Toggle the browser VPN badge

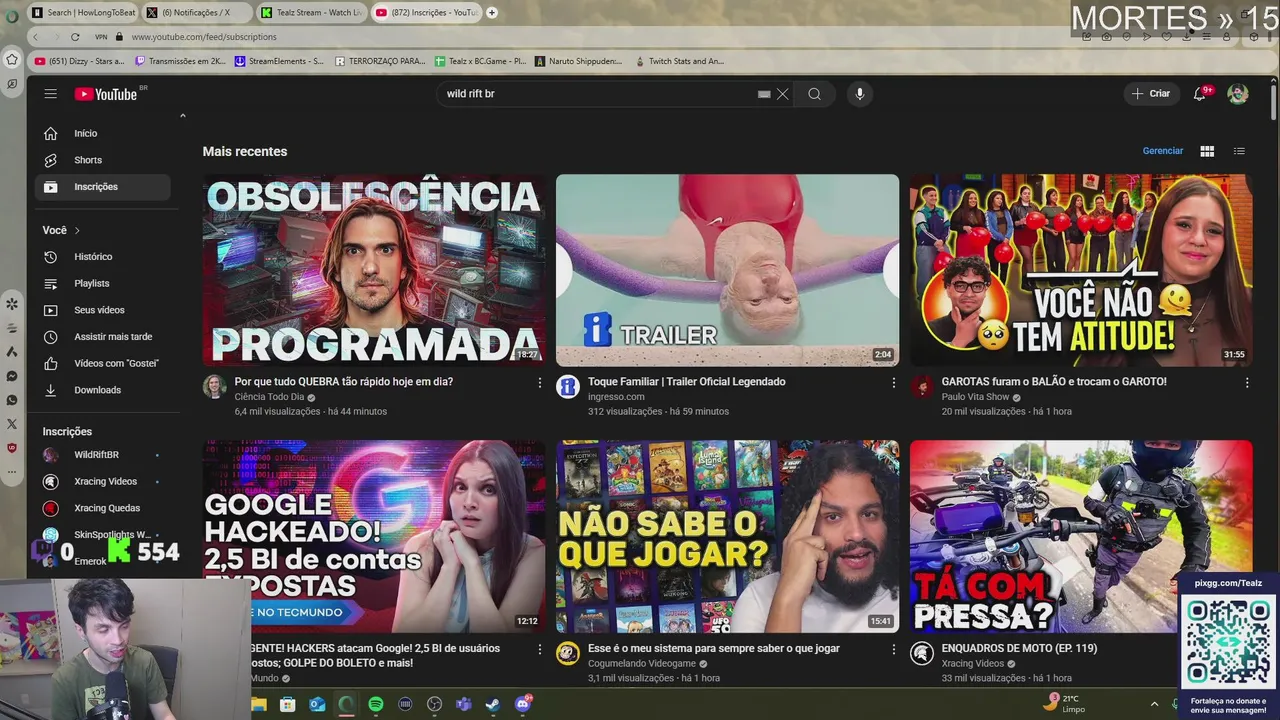(101, 37)
